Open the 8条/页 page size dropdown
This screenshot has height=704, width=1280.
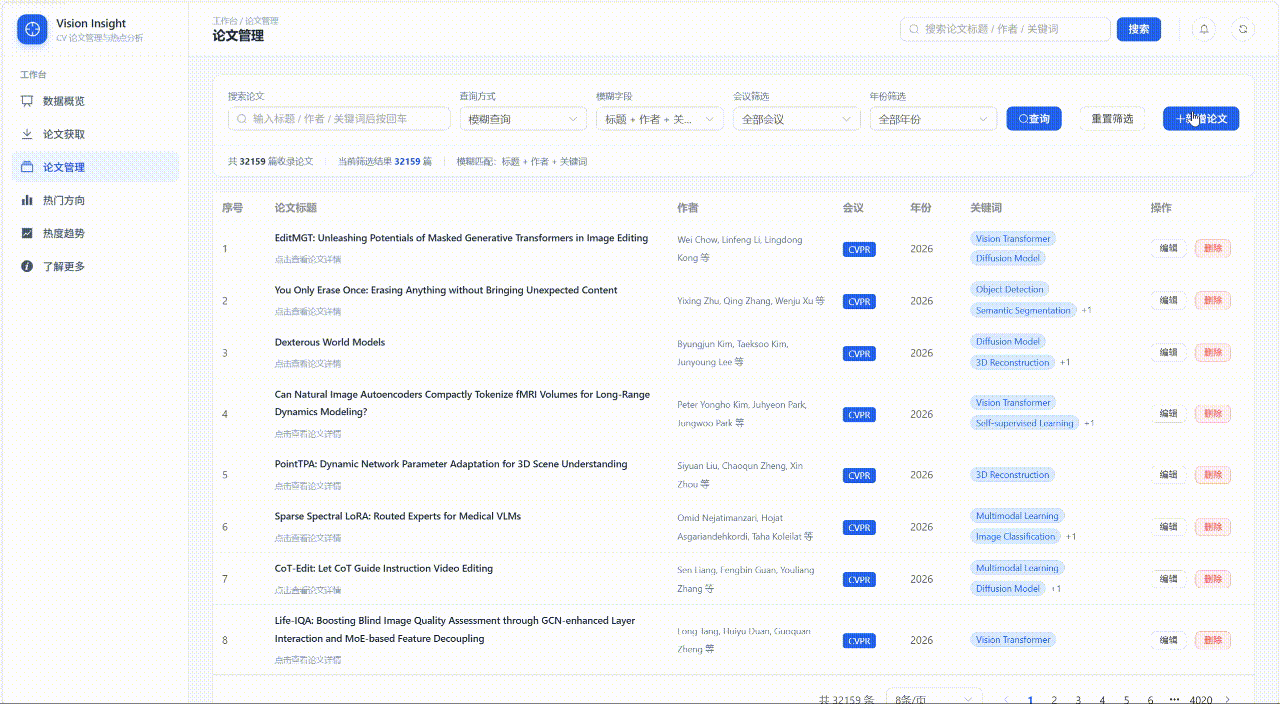click(x=934, y=699)
